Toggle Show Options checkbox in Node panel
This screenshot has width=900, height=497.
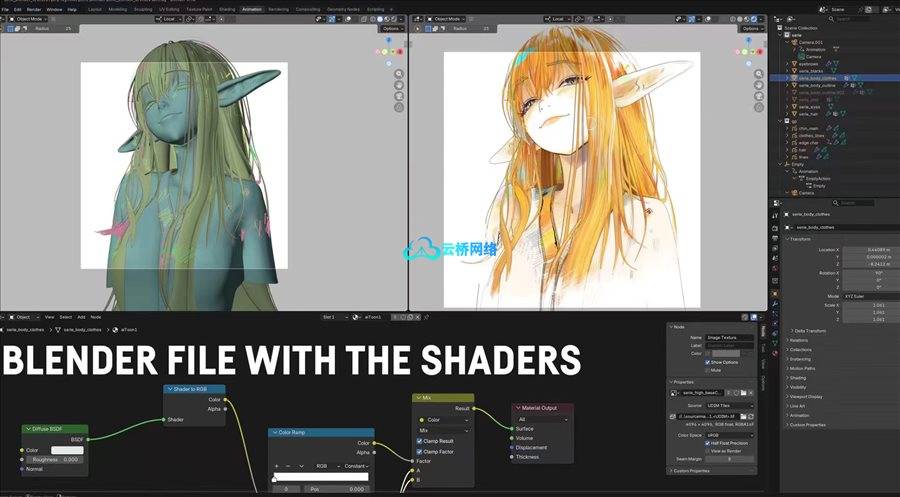point(708,362)
